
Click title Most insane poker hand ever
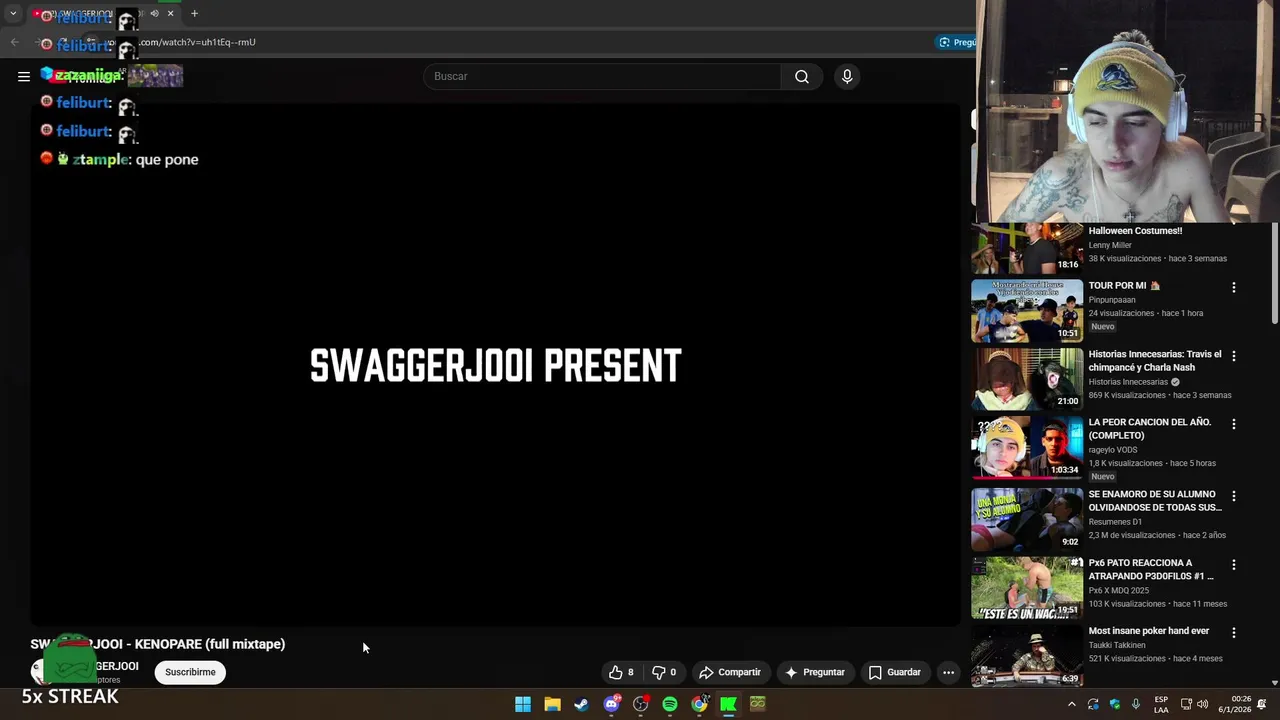pyautogui.click(x=1149, y=631)
